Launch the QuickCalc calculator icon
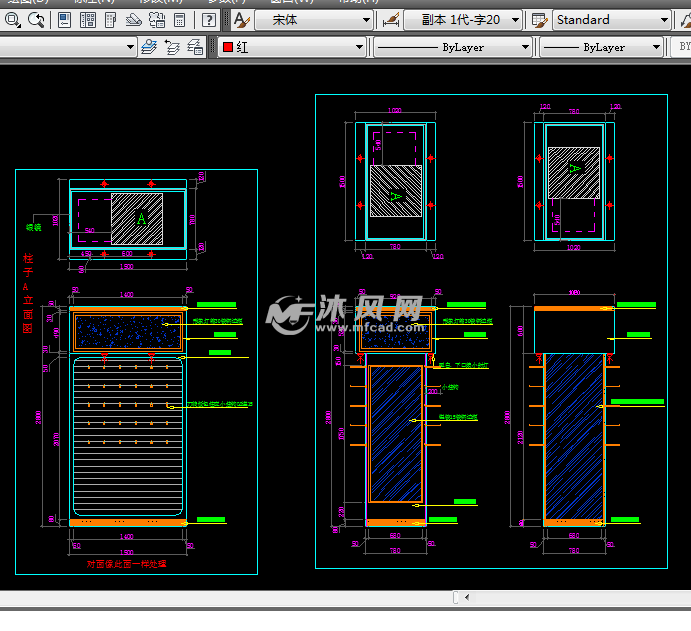The width and height of the screenshot is (691, 631). coord(179,20)
